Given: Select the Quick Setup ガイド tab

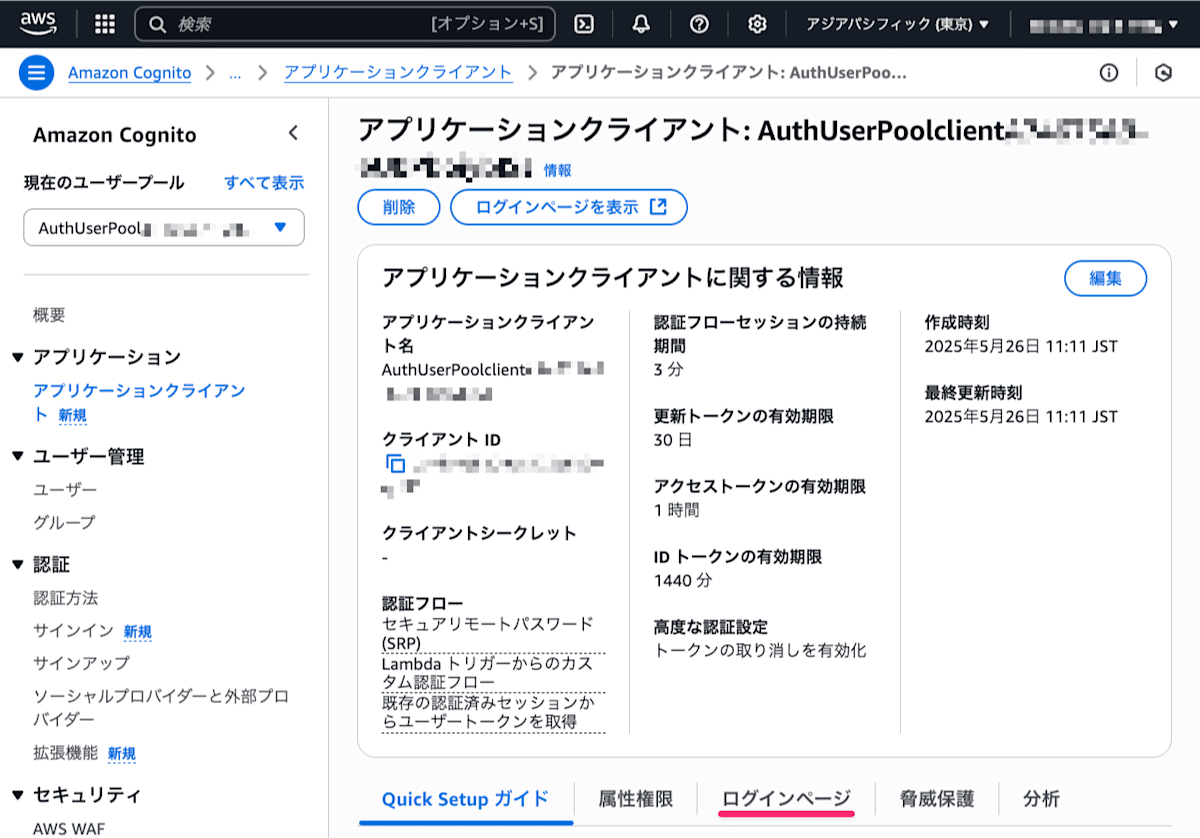Looking at the screenshot, I should [x=466, y=799].
